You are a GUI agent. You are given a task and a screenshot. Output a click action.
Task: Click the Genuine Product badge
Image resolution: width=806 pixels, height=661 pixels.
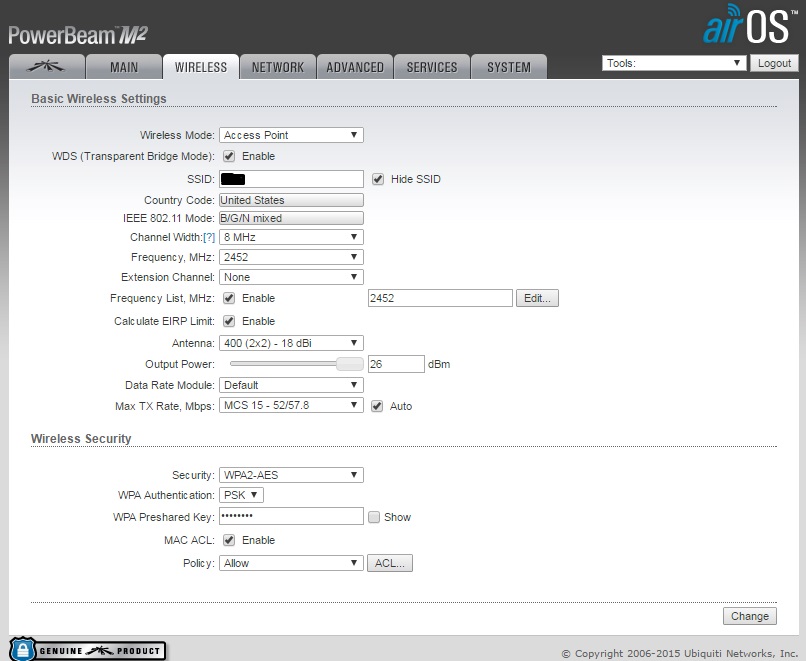[87, 650]
